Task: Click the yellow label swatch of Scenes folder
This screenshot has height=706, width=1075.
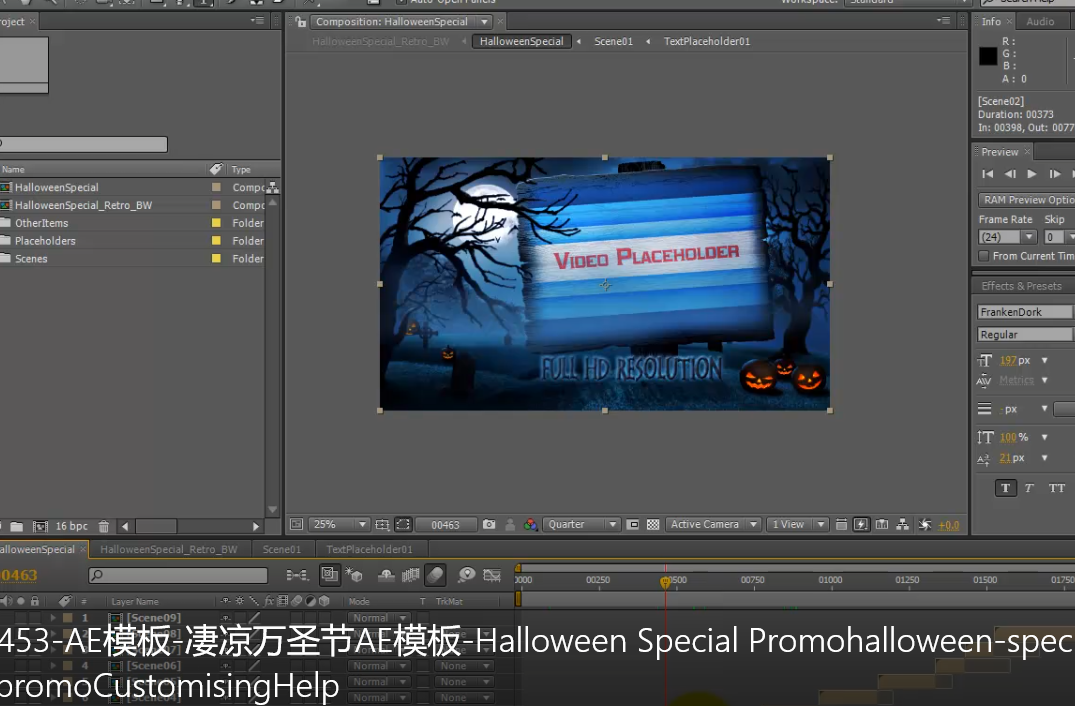Action: [216, 258]
